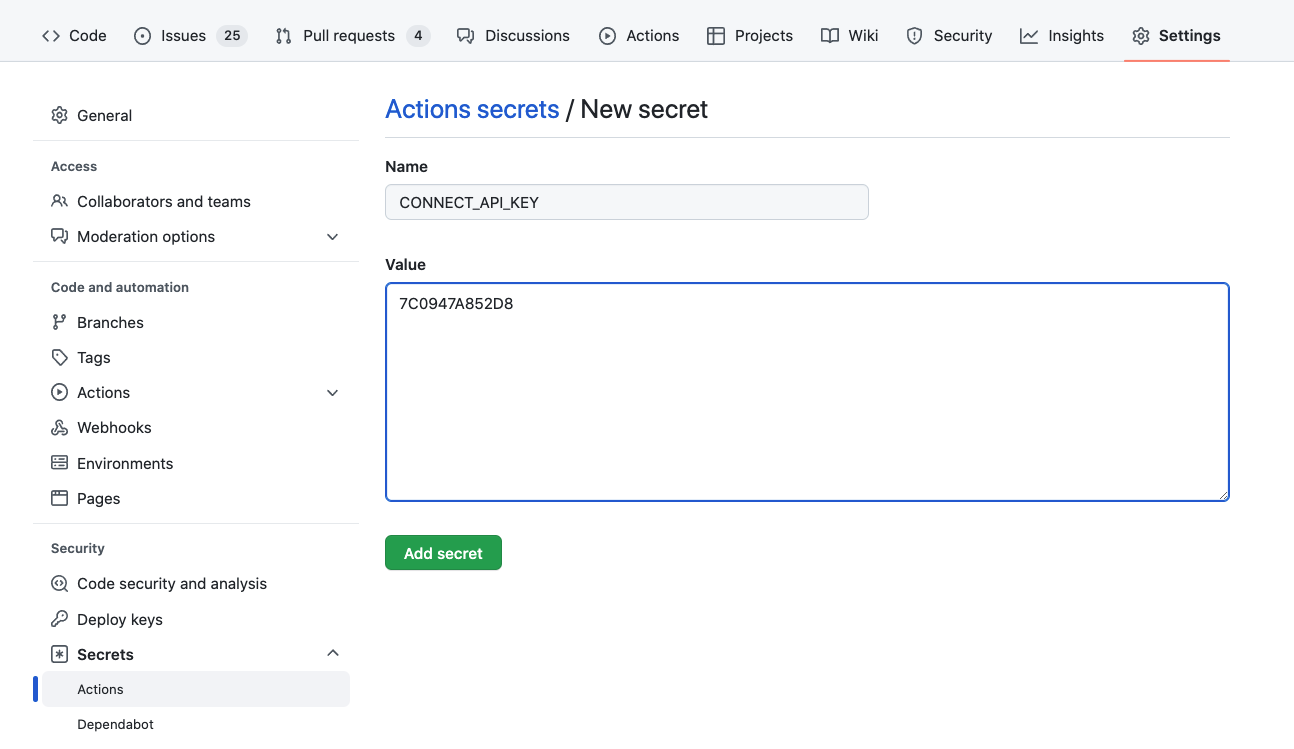Collapse the Secrets section chevron

333,653
